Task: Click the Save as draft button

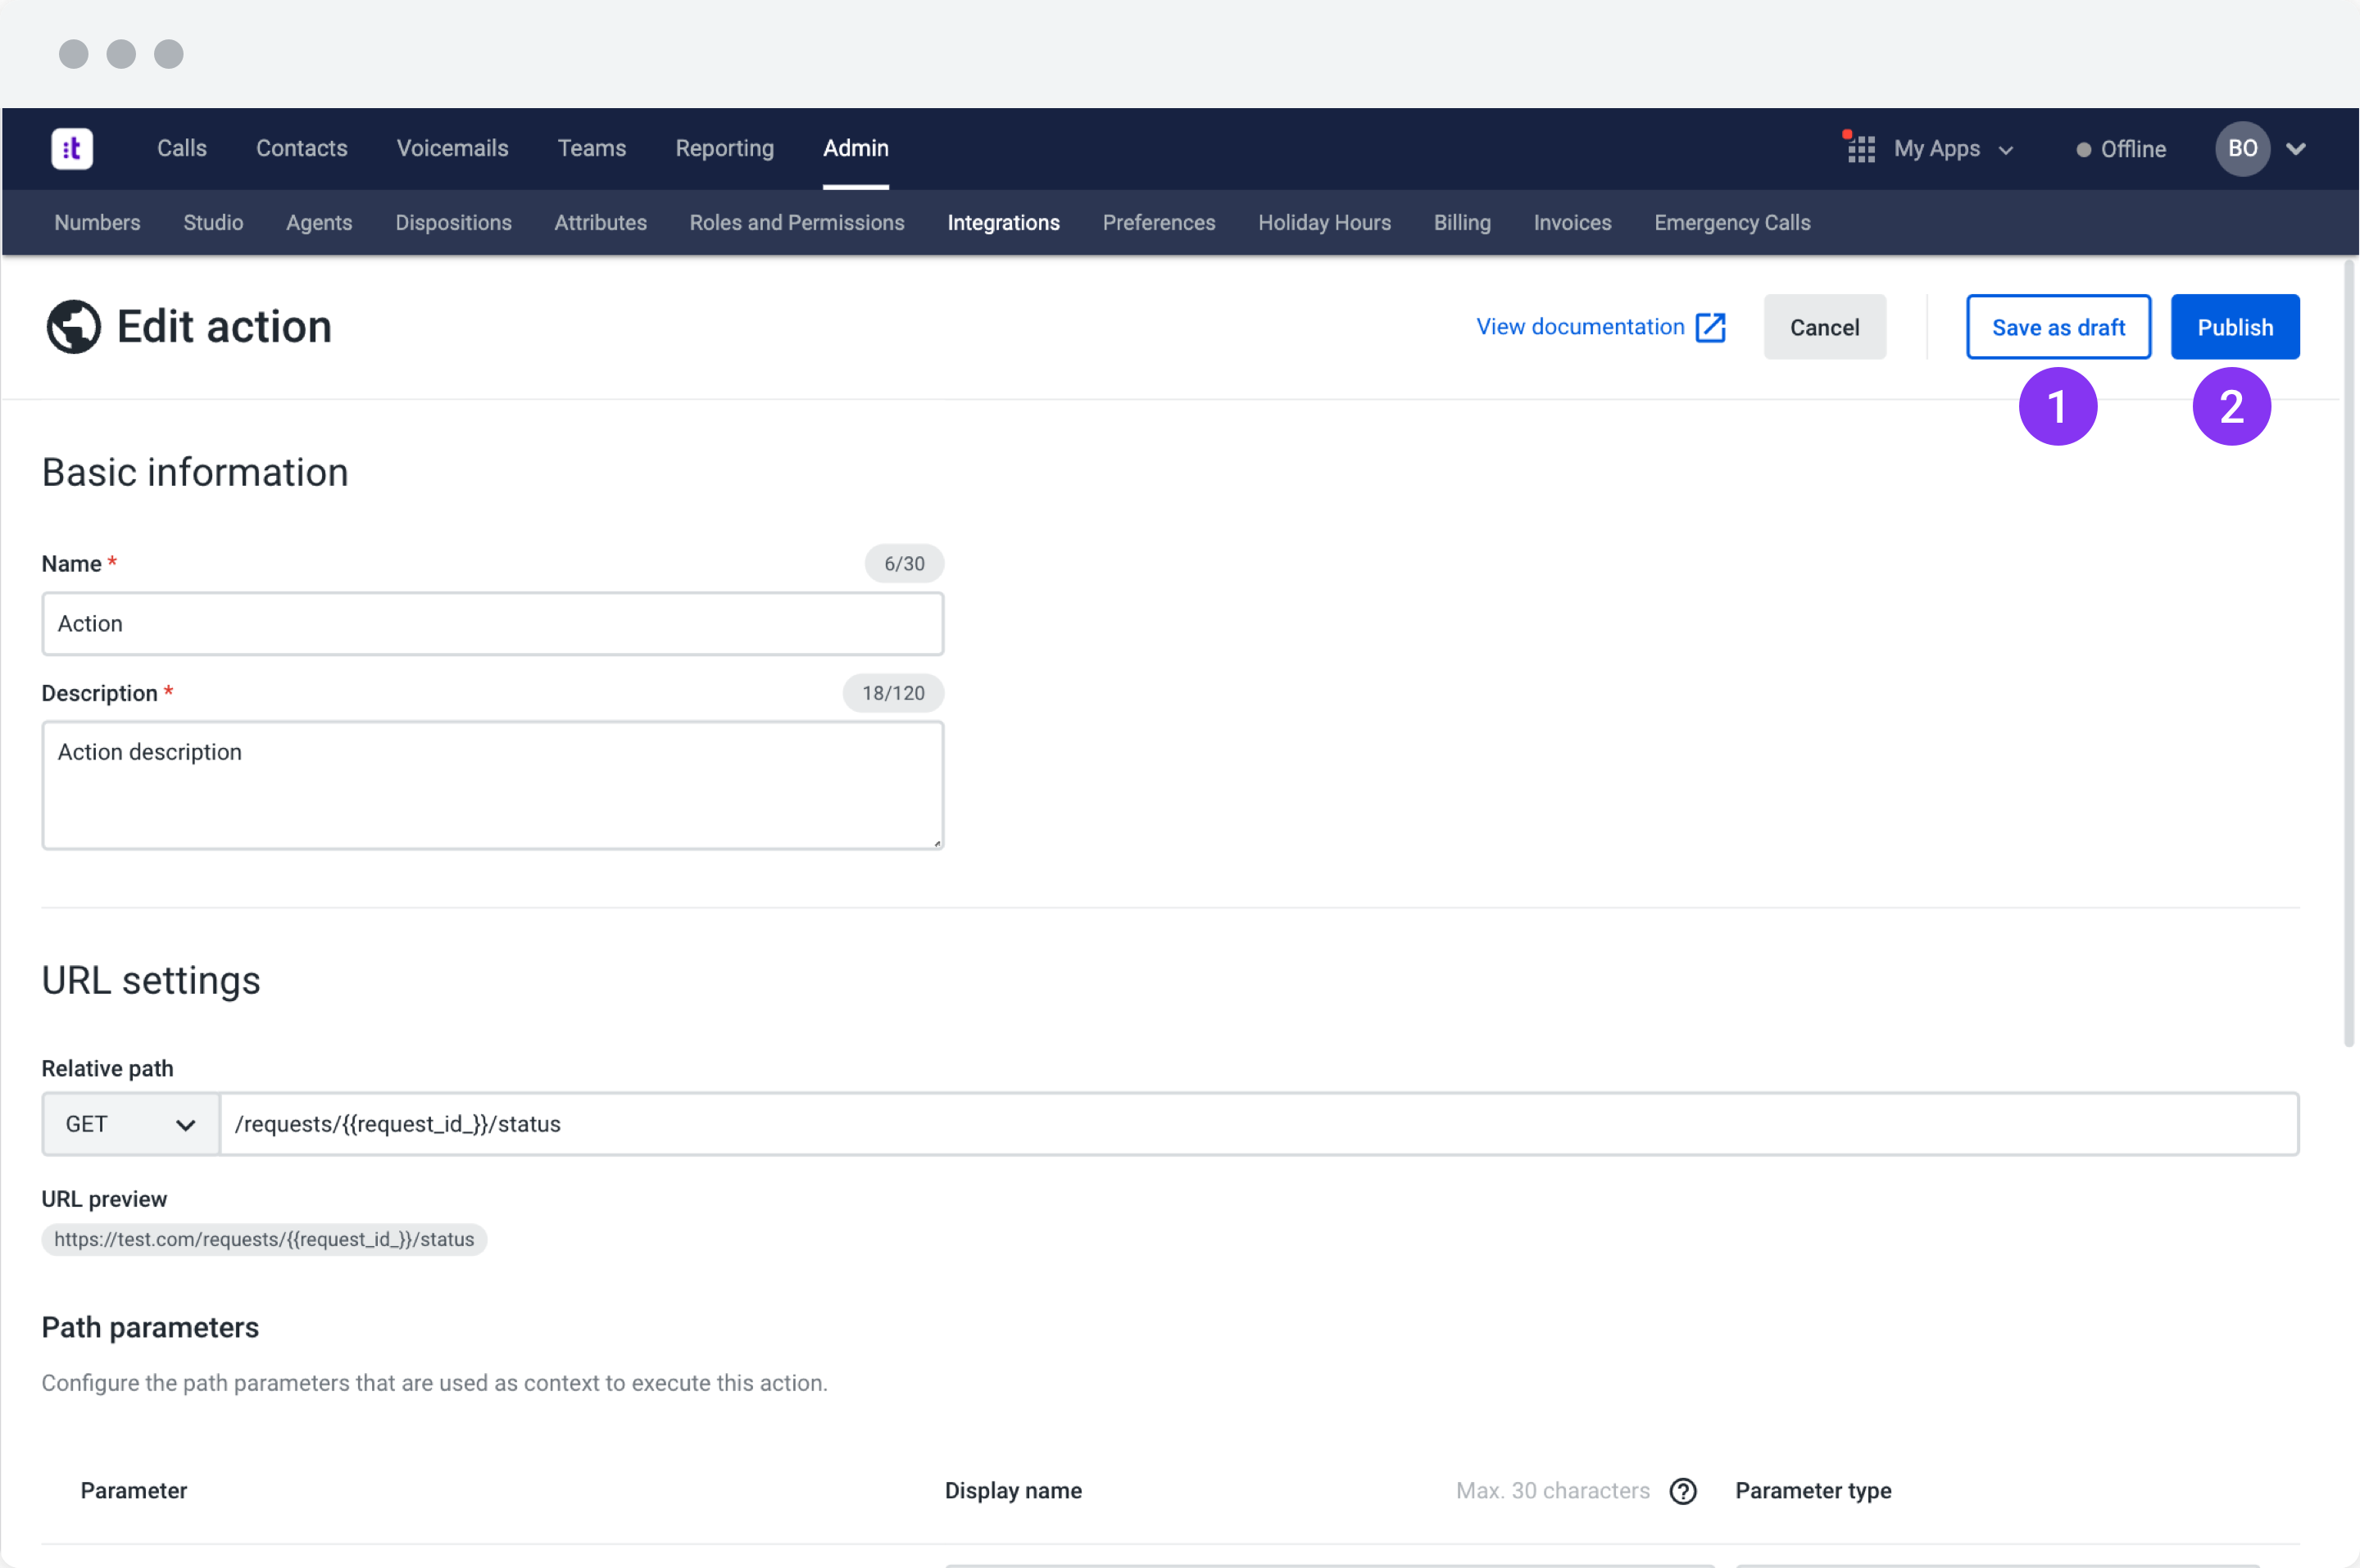Action: point(2057,327)
